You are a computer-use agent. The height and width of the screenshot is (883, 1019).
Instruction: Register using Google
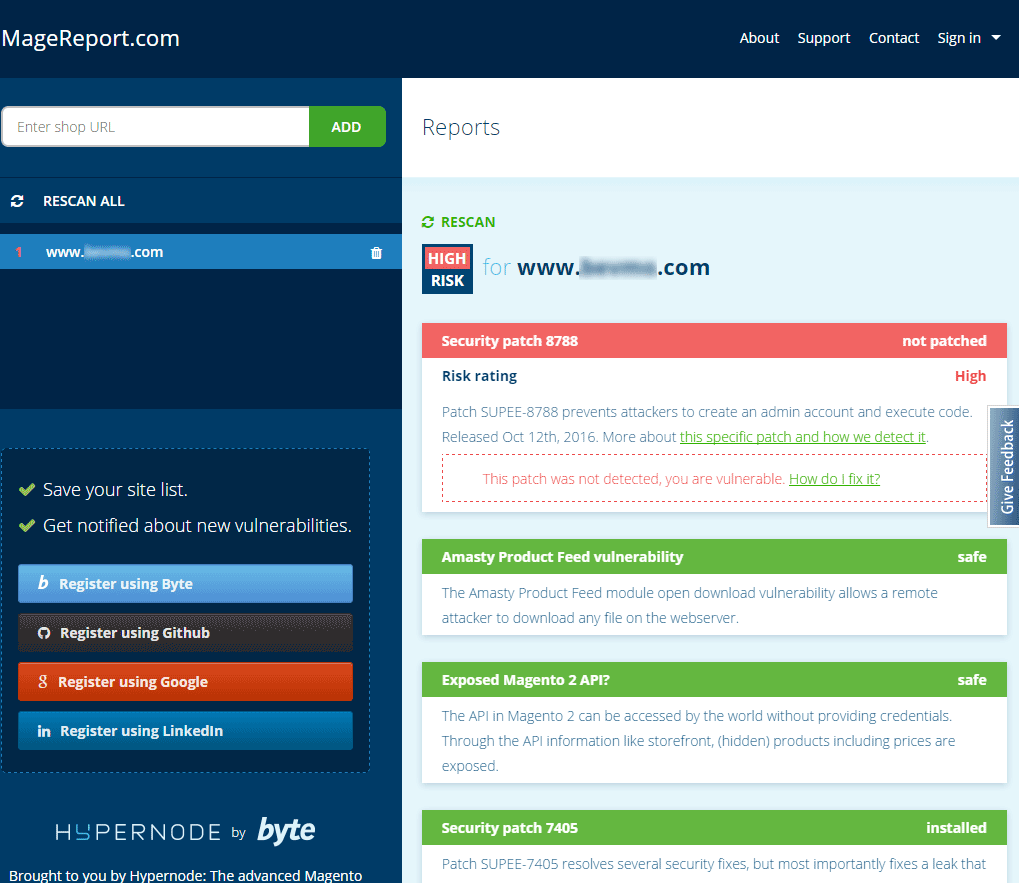pyautogui.click(x=185, y=682)
